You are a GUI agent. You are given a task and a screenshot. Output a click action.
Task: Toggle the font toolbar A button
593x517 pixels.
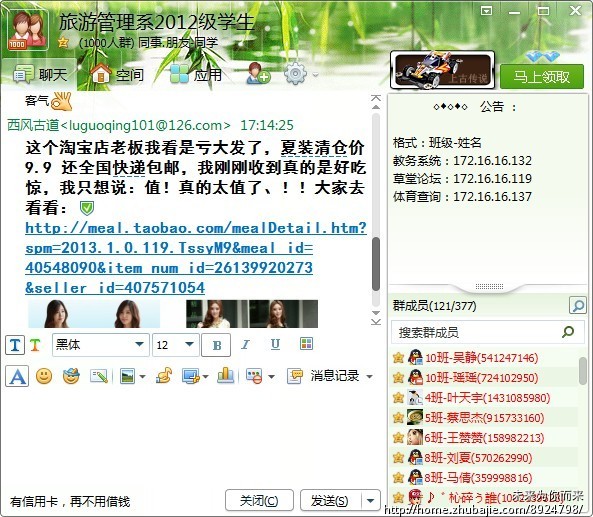point(17,376)
